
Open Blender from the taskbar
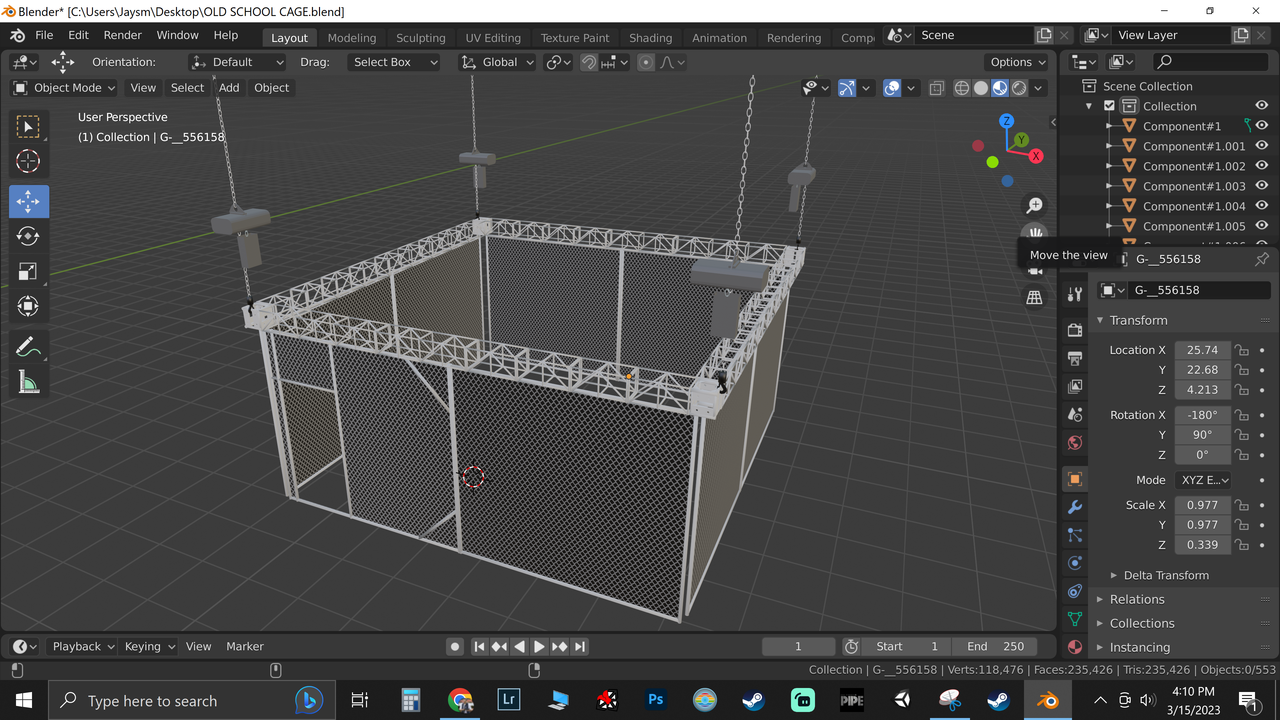tap(1048, 700)
